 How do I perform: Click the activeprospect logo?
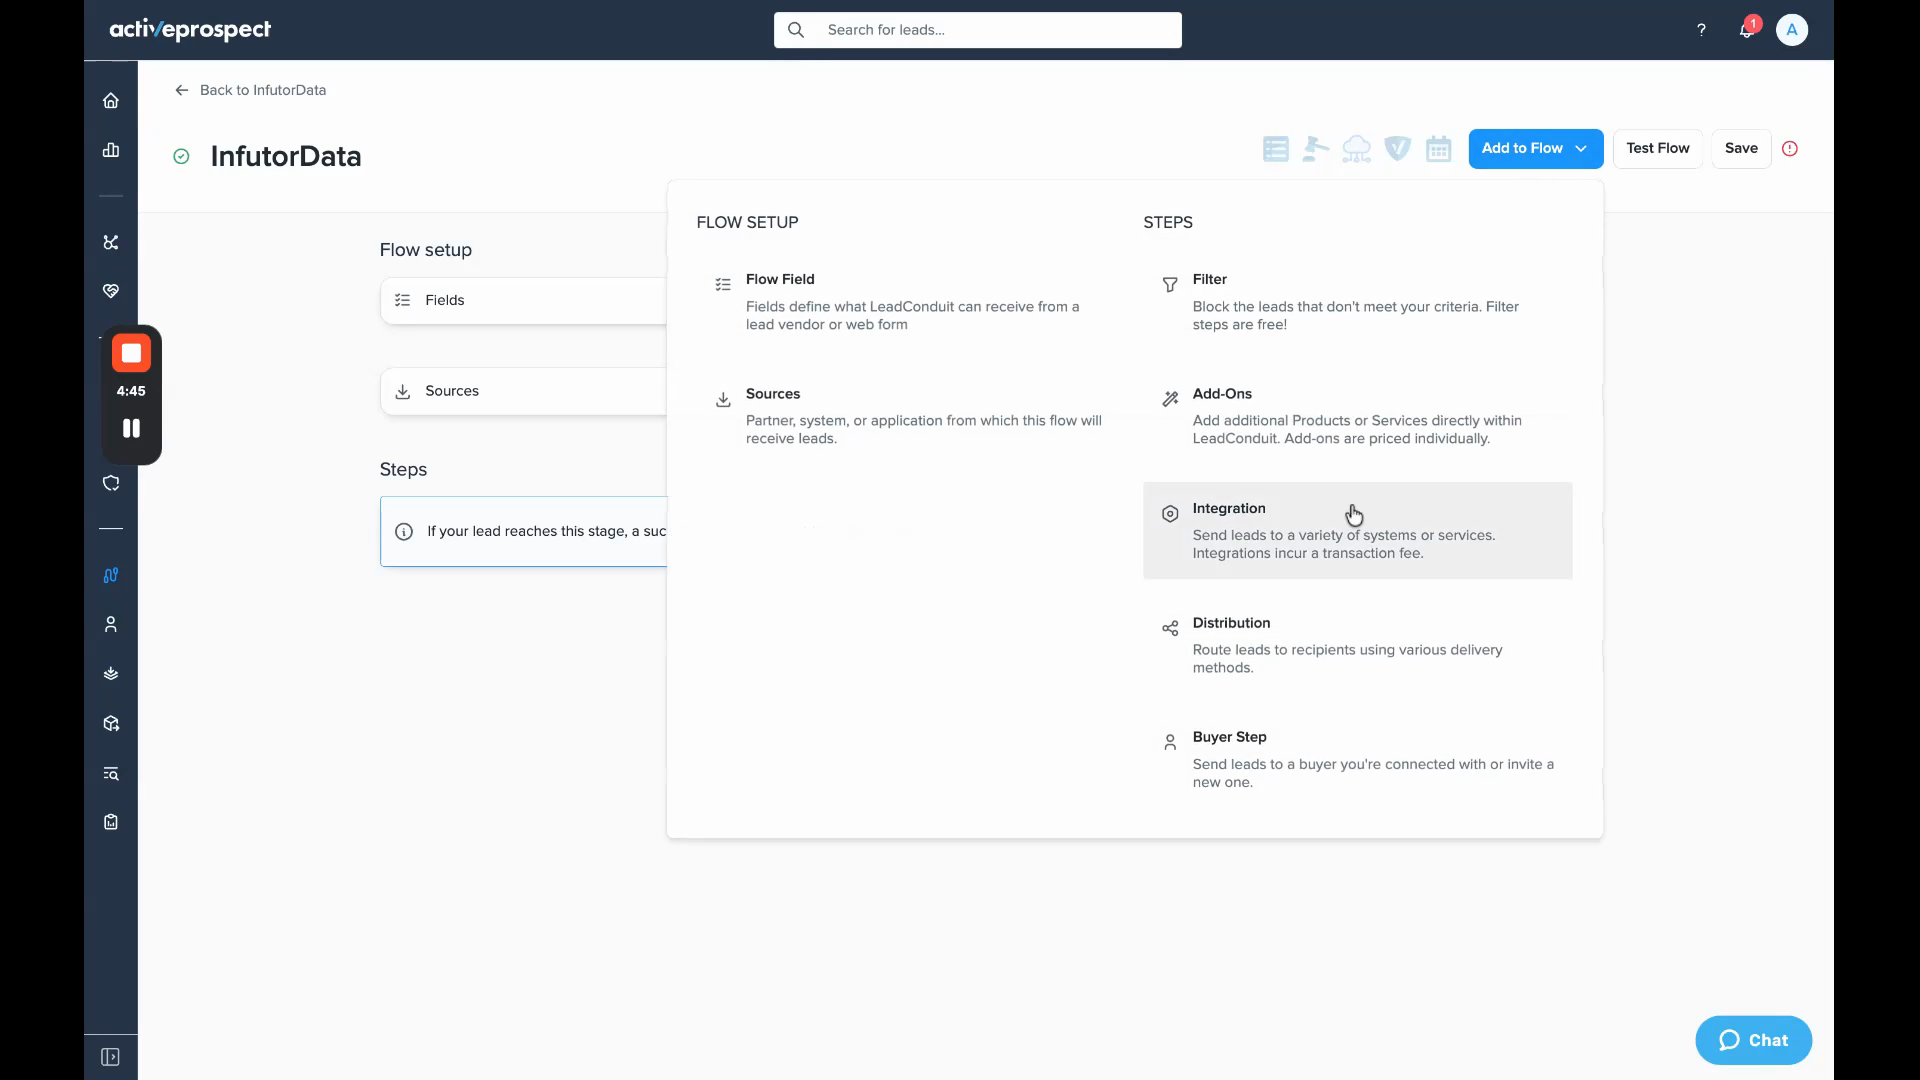tap(190, 30)
